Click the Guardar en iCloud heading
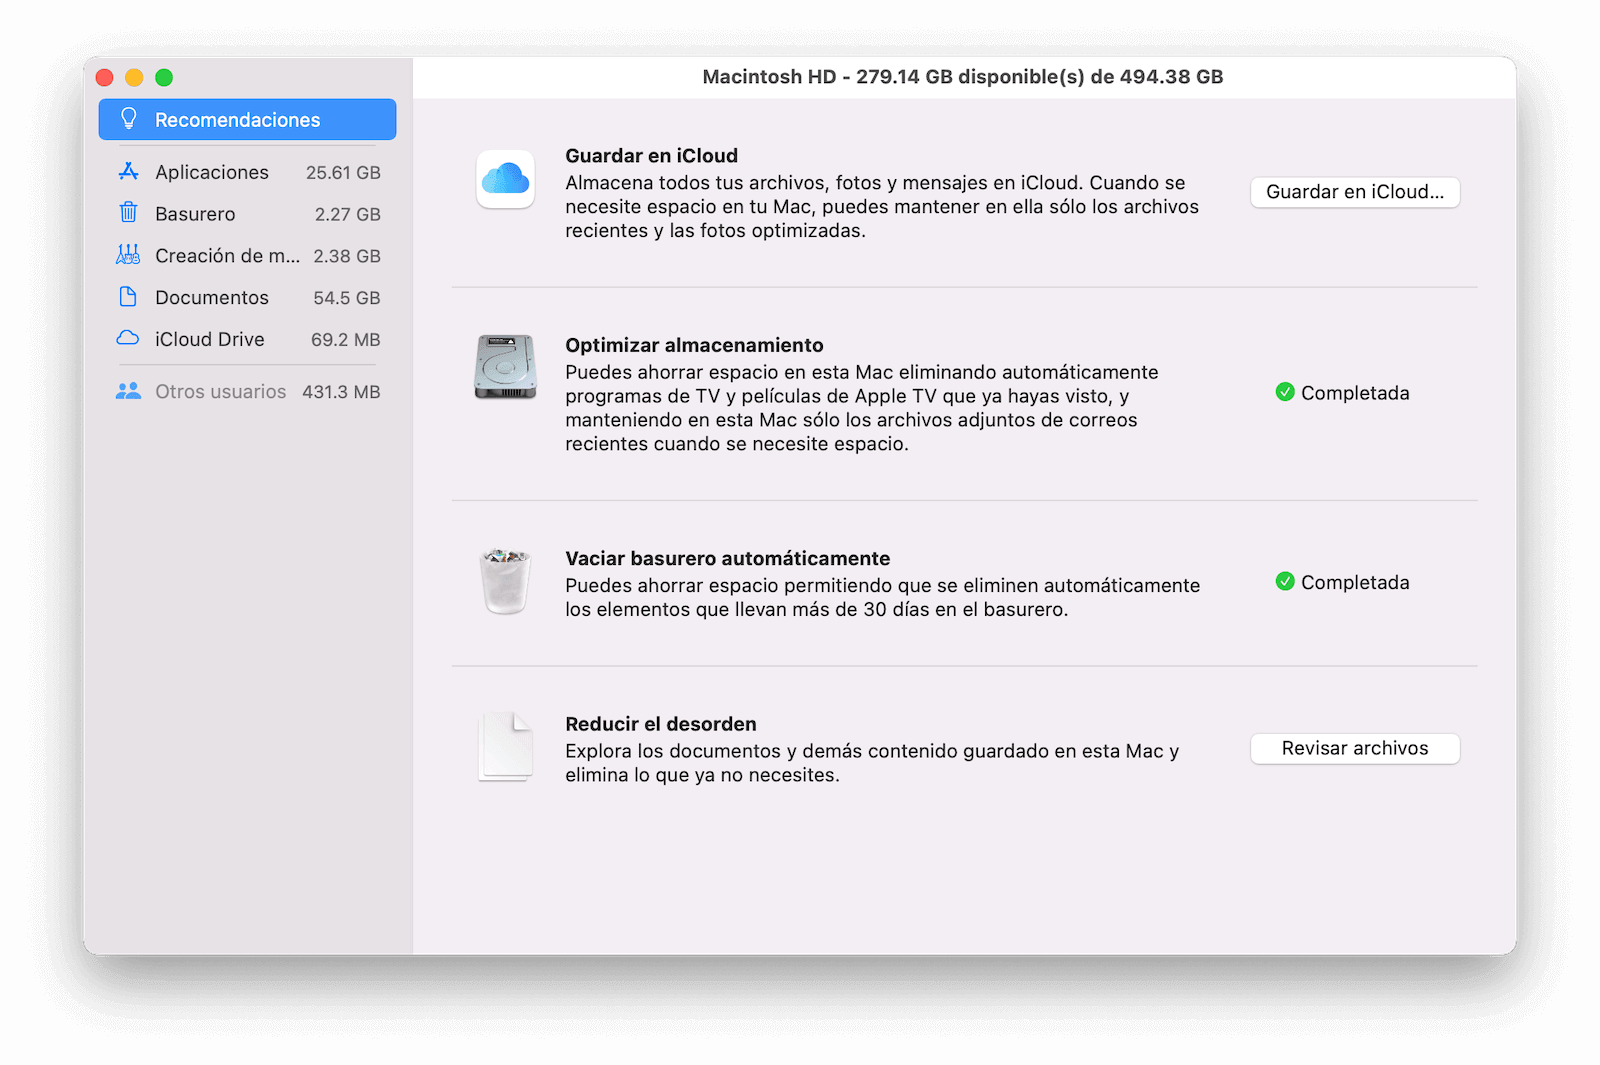 click(651, 155)
